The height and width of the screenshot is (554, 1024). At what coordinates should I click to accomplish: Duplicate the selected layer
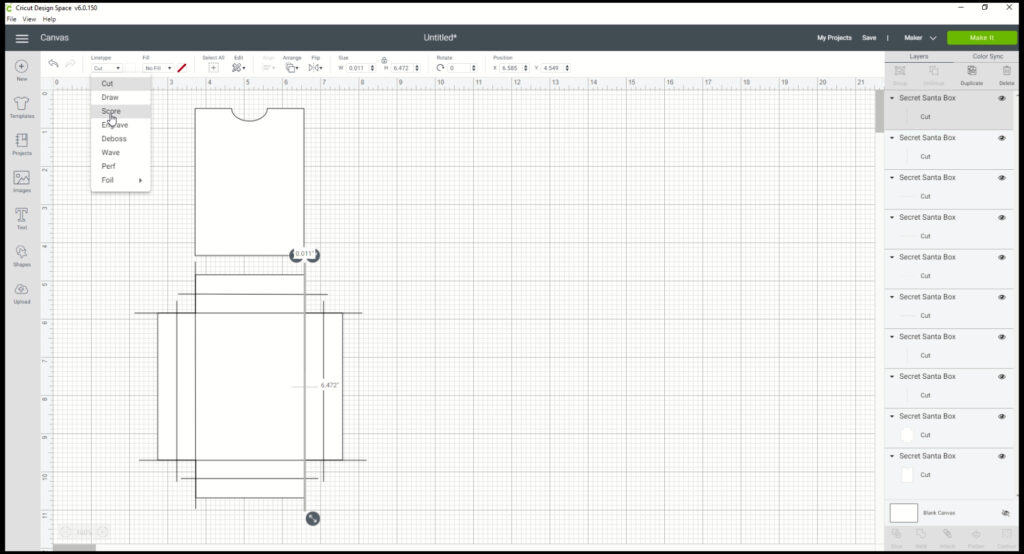click(972, 75)
